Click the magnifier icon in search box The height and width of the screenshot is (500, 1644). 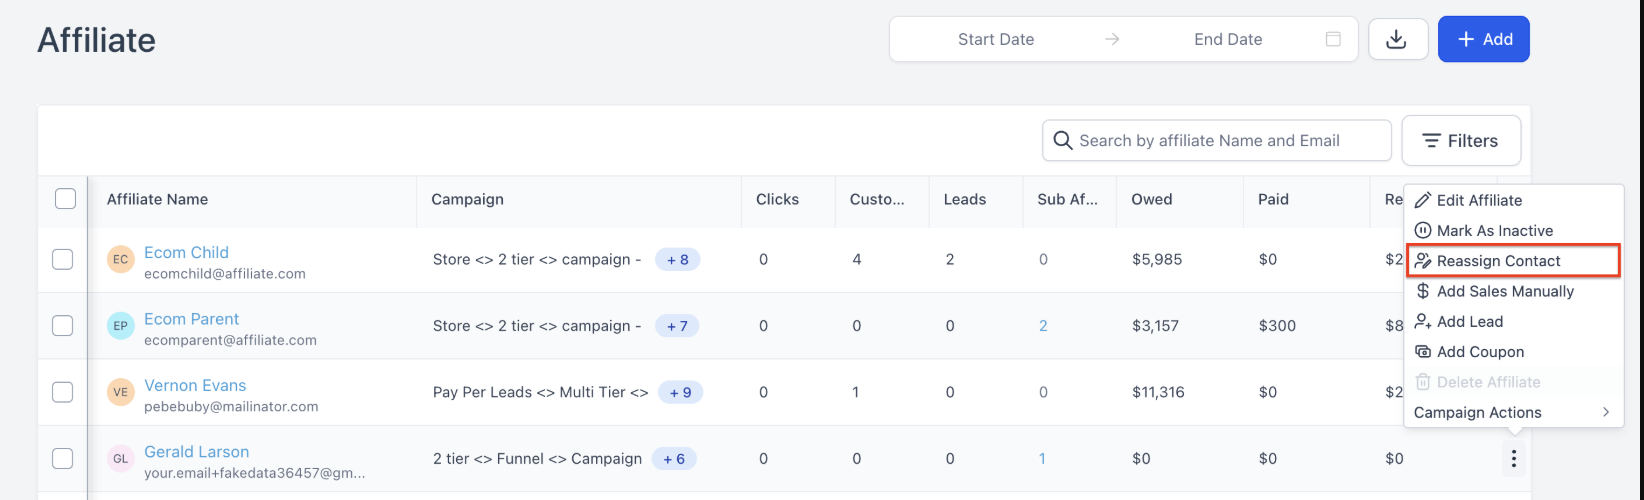coord(1063,141)
